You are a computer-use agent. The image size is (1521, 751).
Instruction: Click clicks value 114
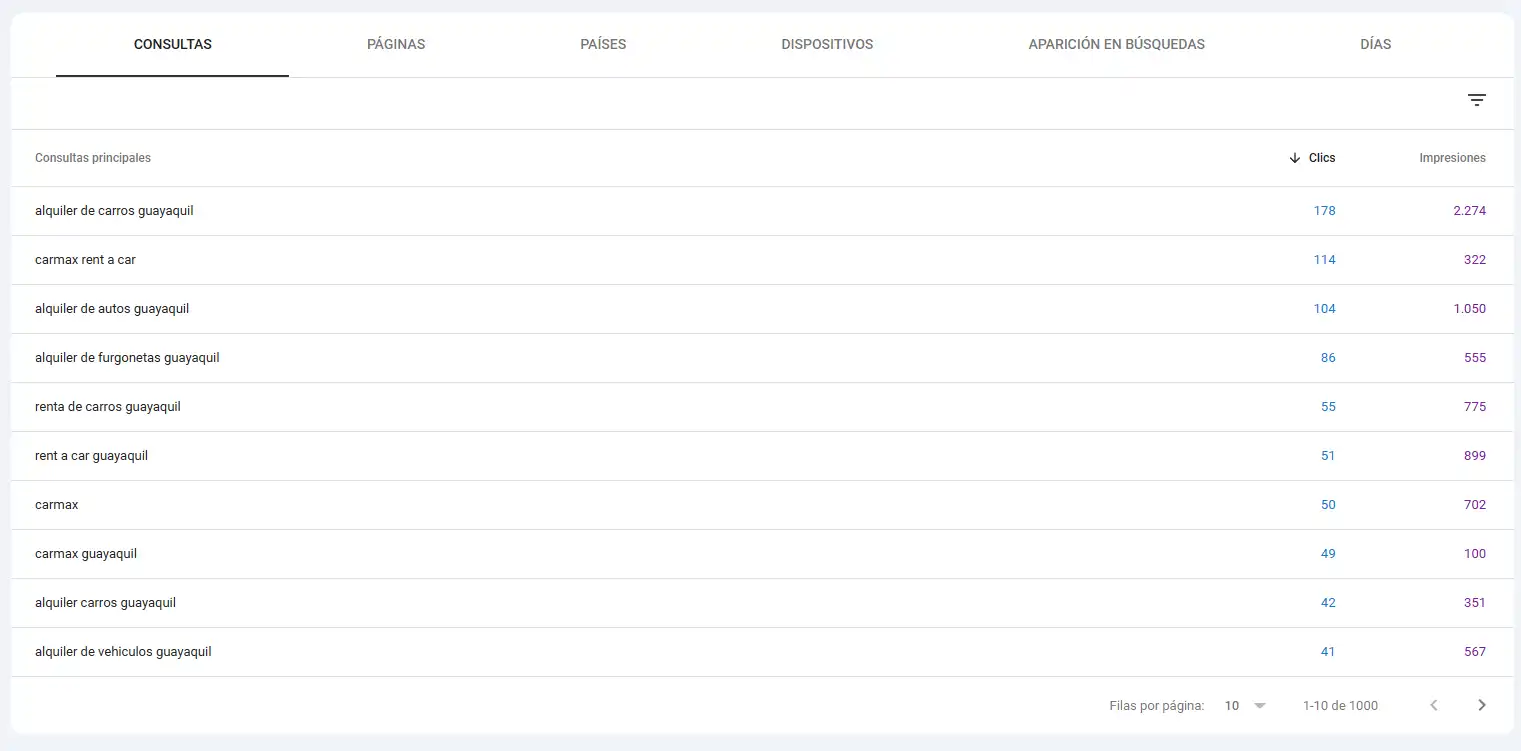click(1324, 260)
